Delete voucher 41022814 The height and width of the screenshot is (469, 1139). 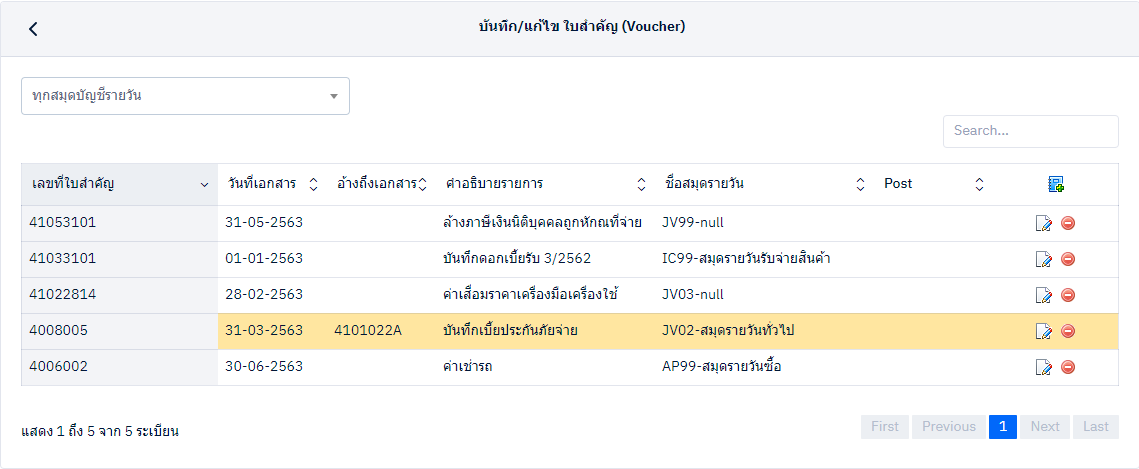pos(1068,295)
